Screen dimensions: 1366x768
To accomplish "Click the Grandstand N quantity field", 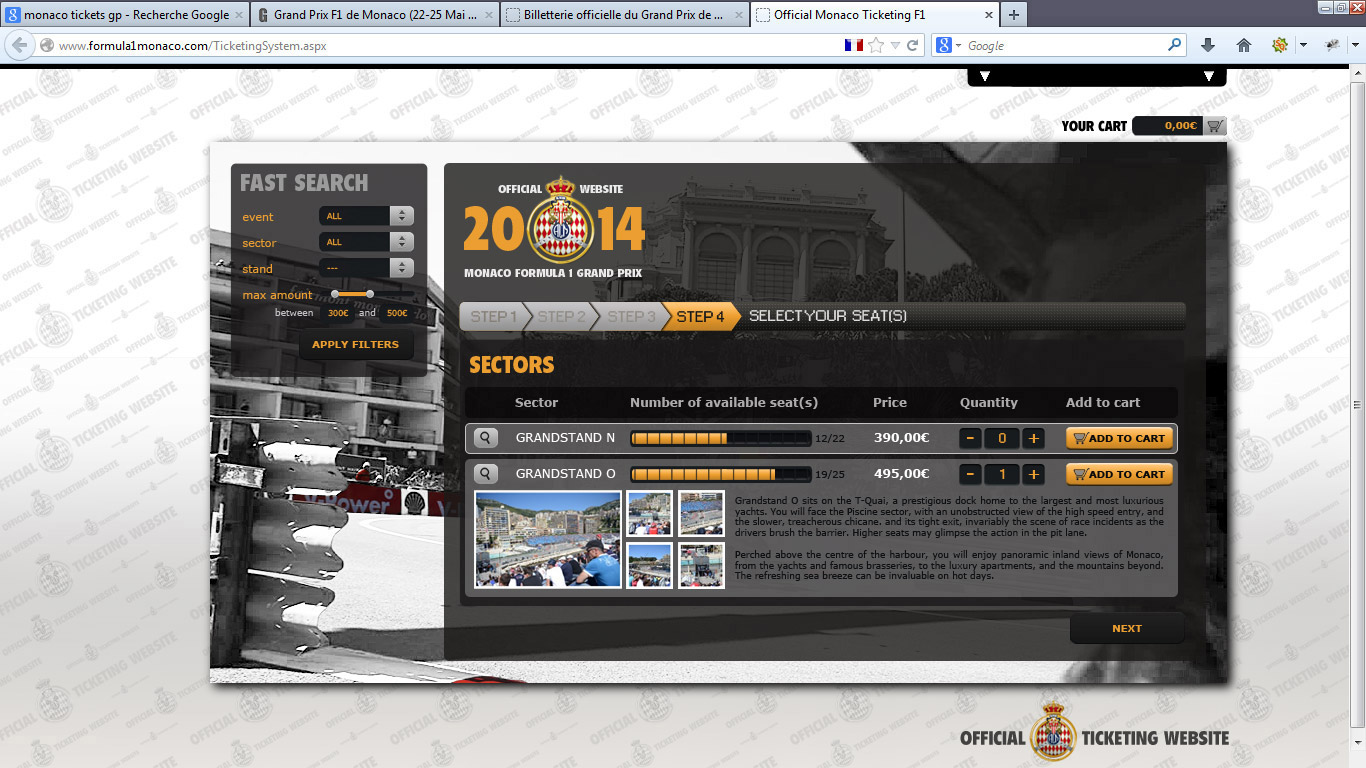I will [1002, 438].
